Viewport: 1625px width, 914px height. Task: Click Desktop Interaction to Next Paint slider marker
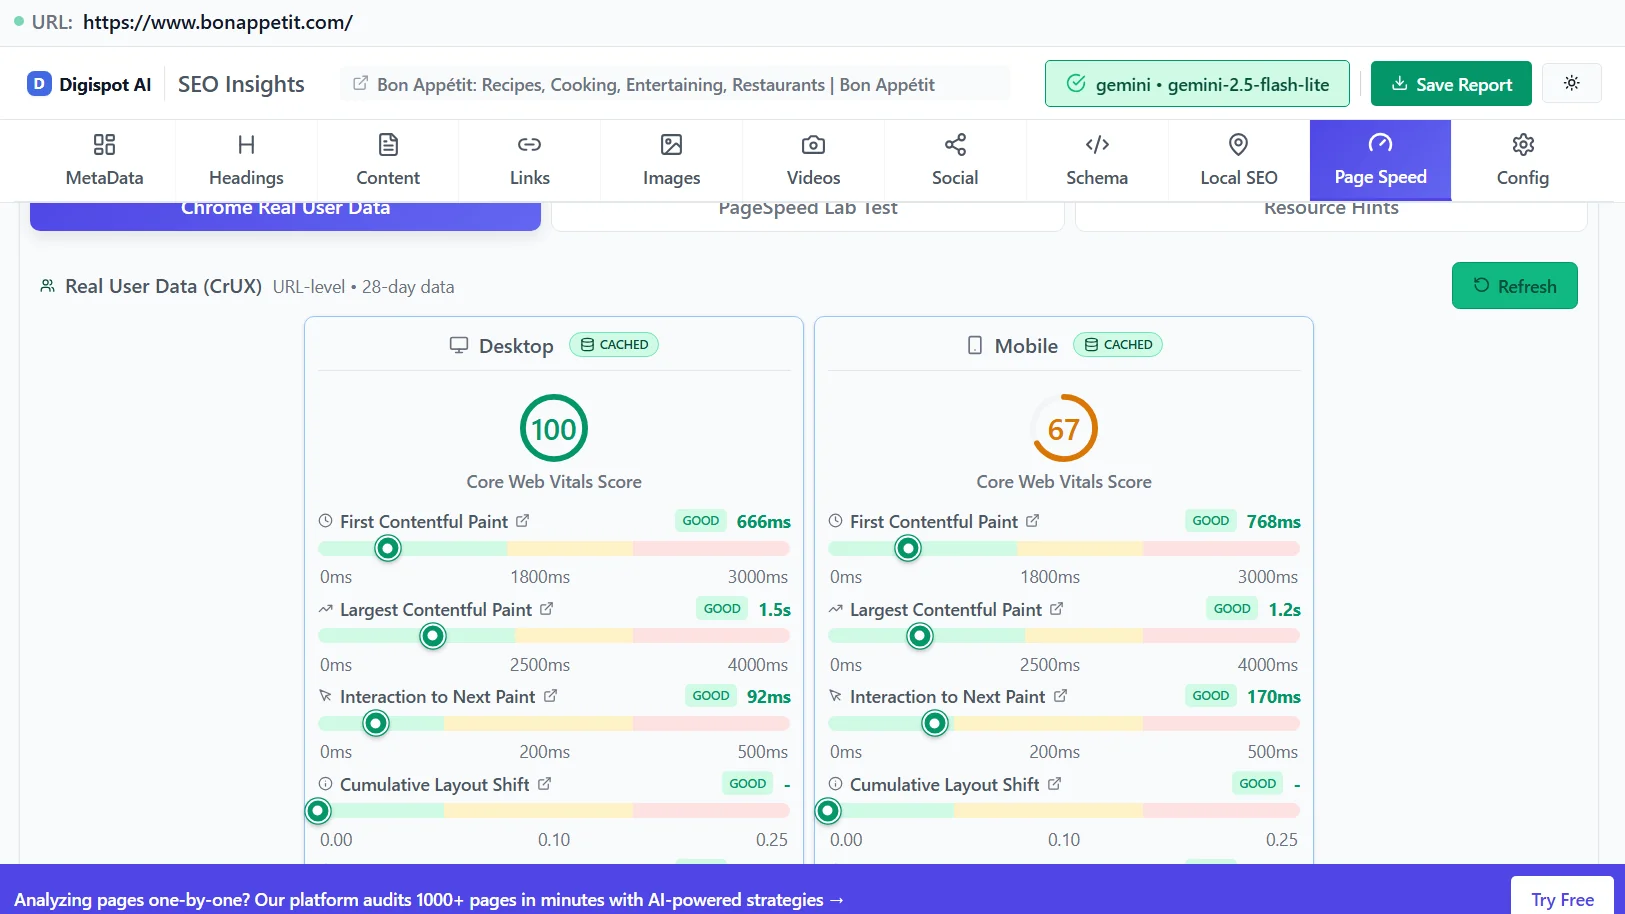376,723
